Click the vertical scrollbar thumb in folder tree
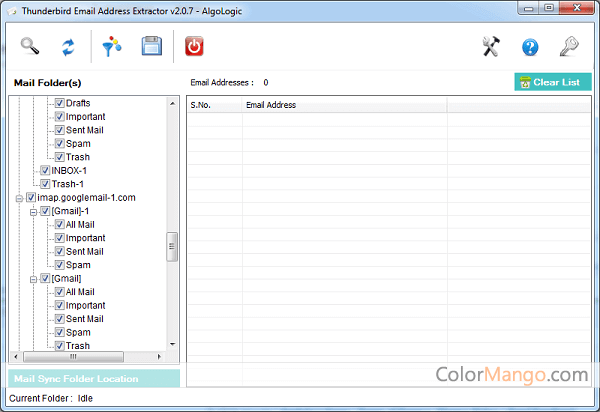The height and width of the screenshot is (412, 600). [x=172, y=247]
